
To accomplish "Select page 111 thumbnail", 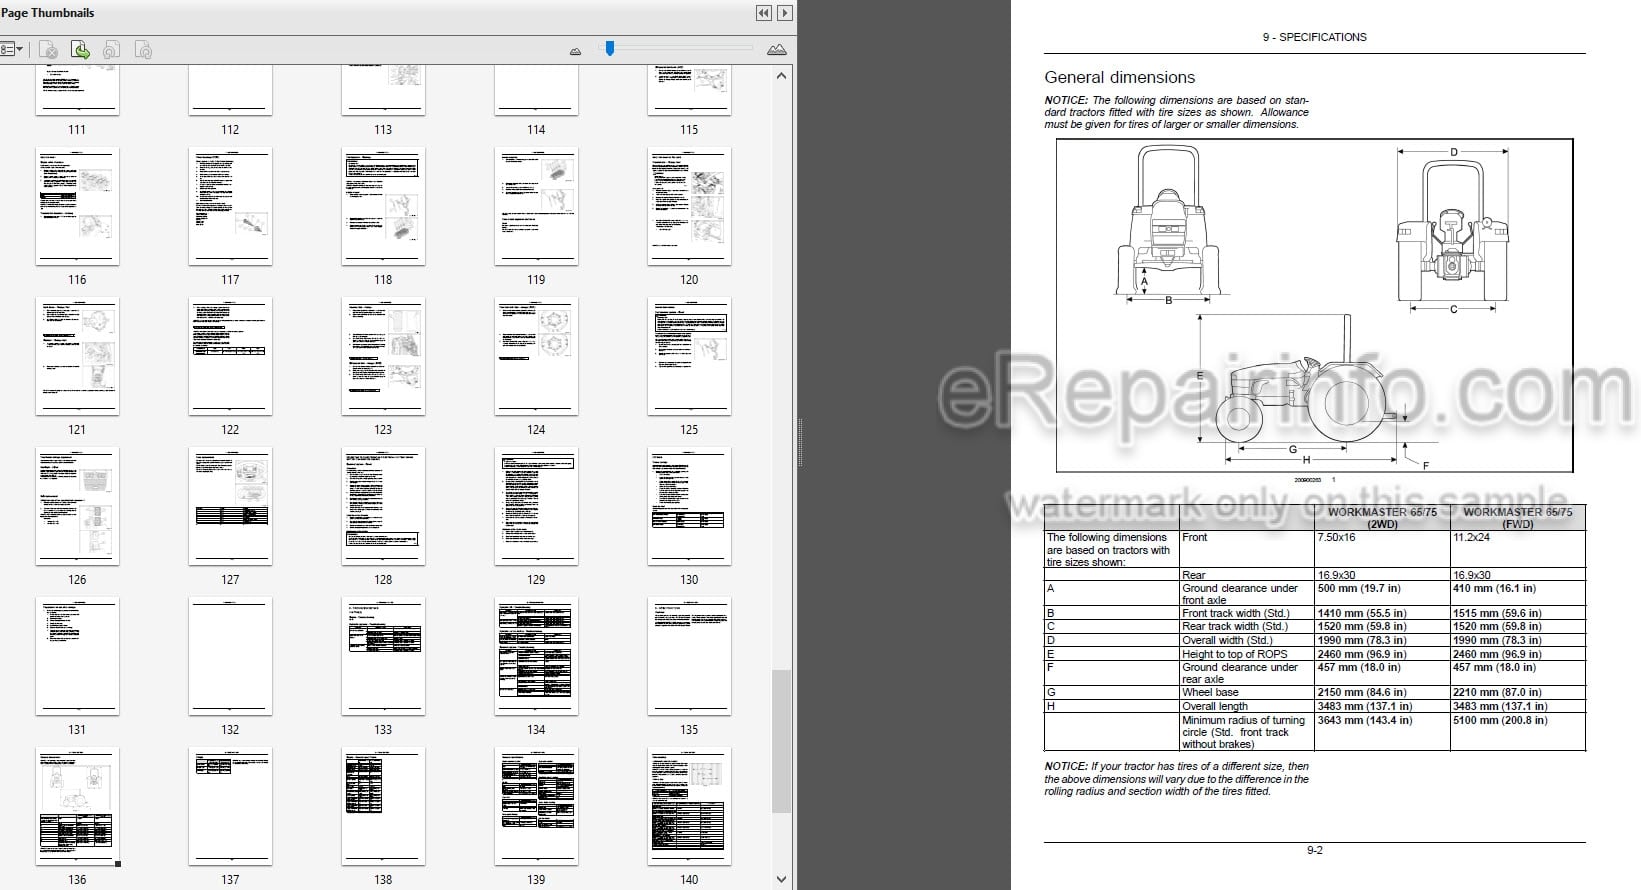I will pyautogui.click(x=77, y=92).
